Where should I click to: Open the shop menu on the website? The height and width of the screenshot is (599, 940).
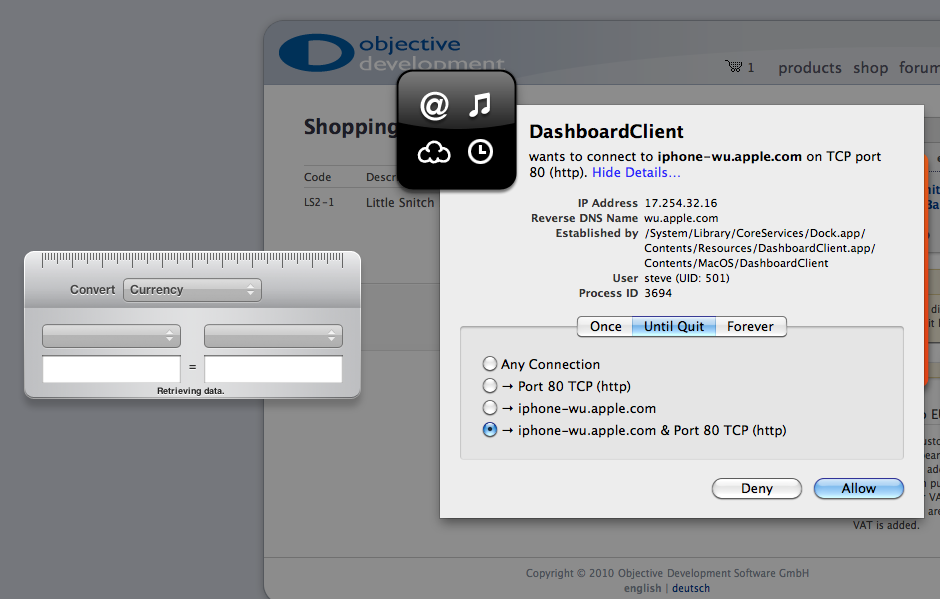tap(870, 68)
